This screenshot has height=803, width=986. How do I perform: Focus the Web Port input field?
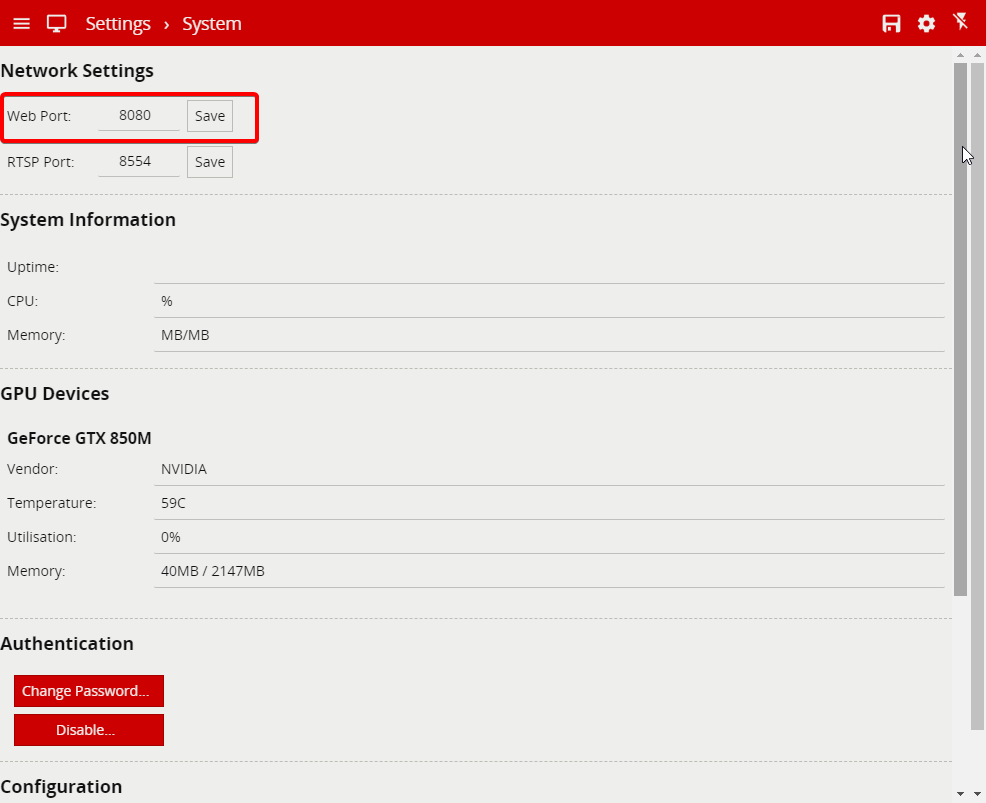pyautogui.click(x=138, y=116)
